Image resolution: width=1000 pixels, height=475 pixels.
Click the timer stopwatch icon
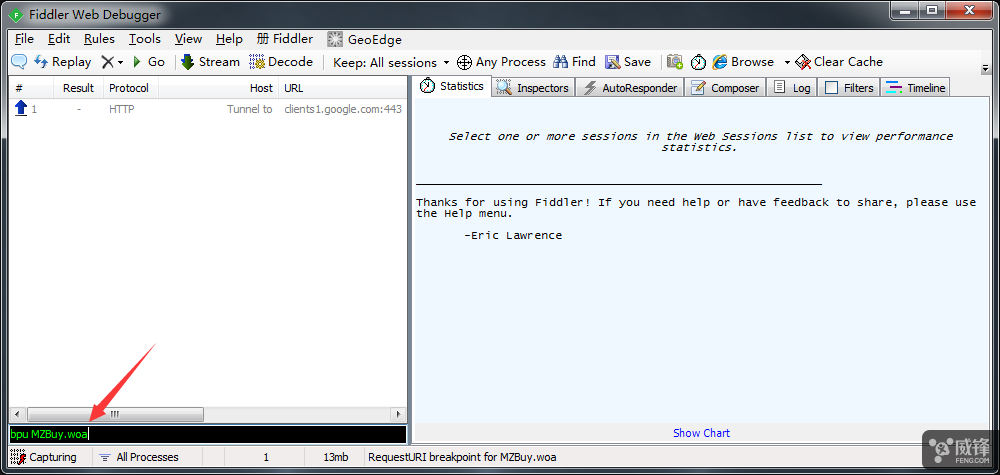coord(698,62)
